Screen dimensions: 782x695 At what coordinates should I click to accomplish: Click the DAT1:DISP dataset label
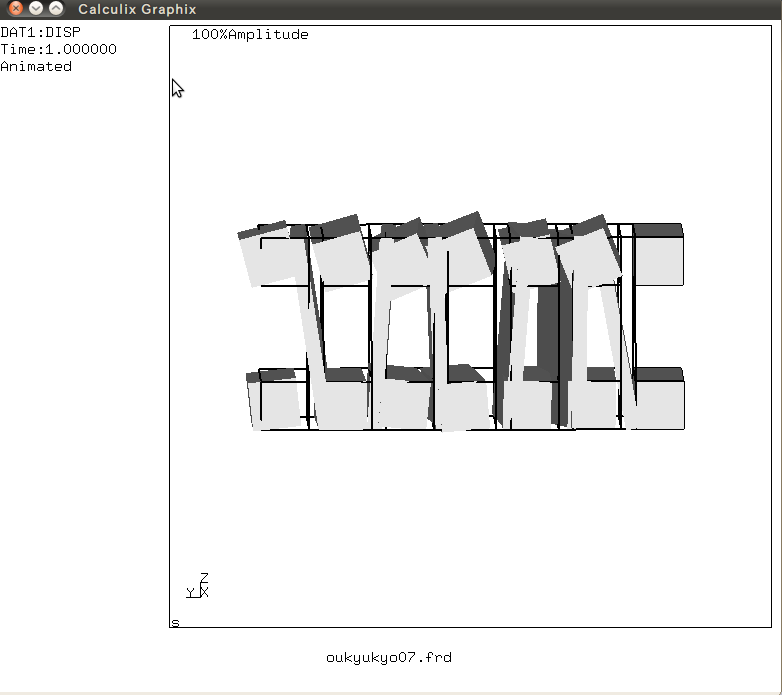[40, 32]
